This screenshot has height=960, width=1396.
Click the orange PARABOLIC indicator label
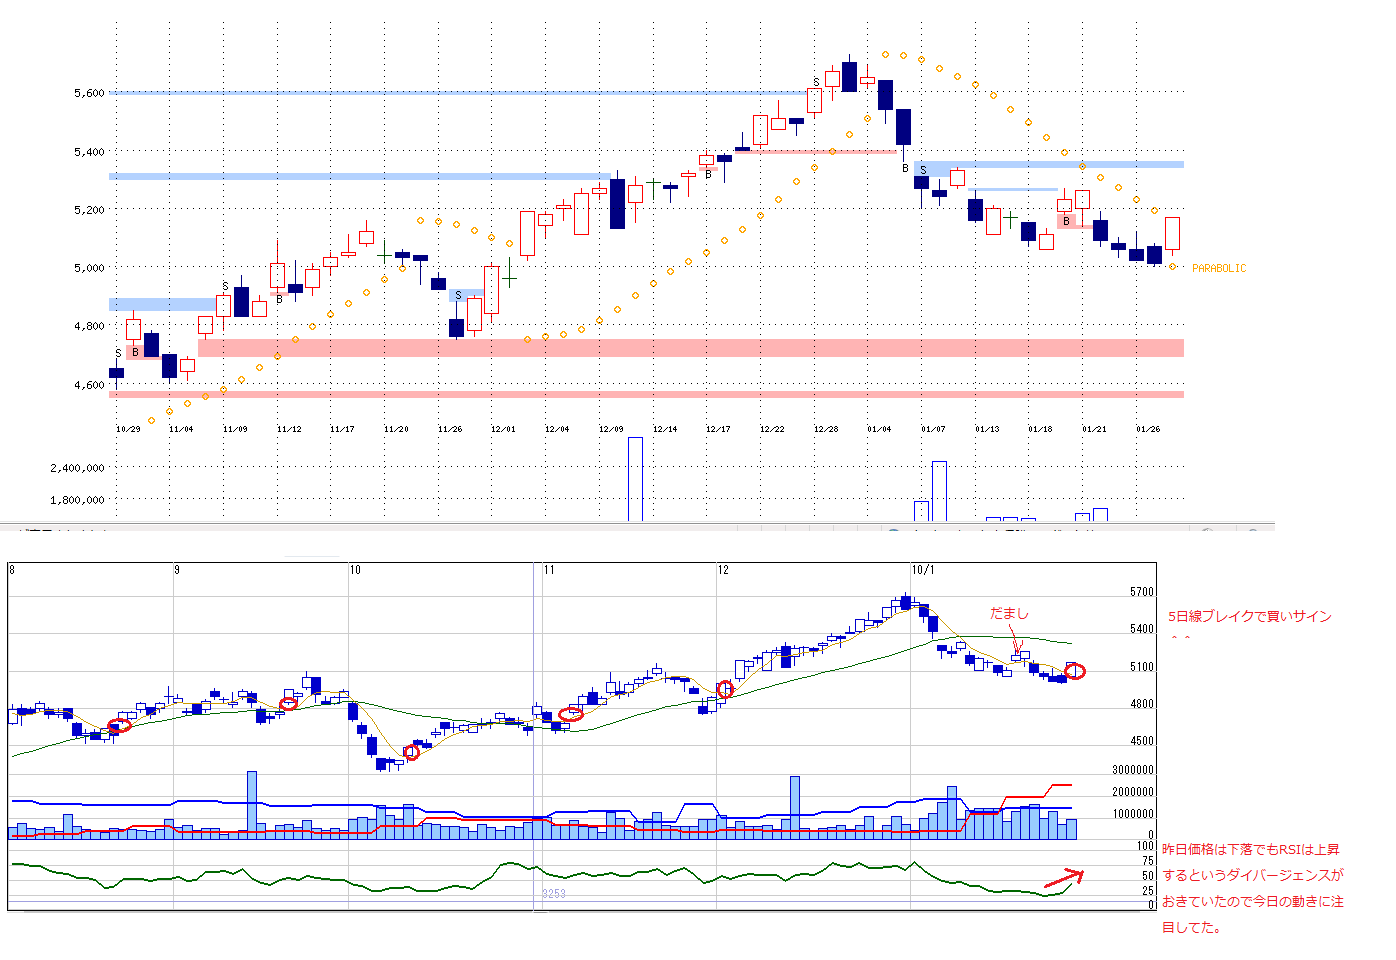click(x=1219, y=268)
